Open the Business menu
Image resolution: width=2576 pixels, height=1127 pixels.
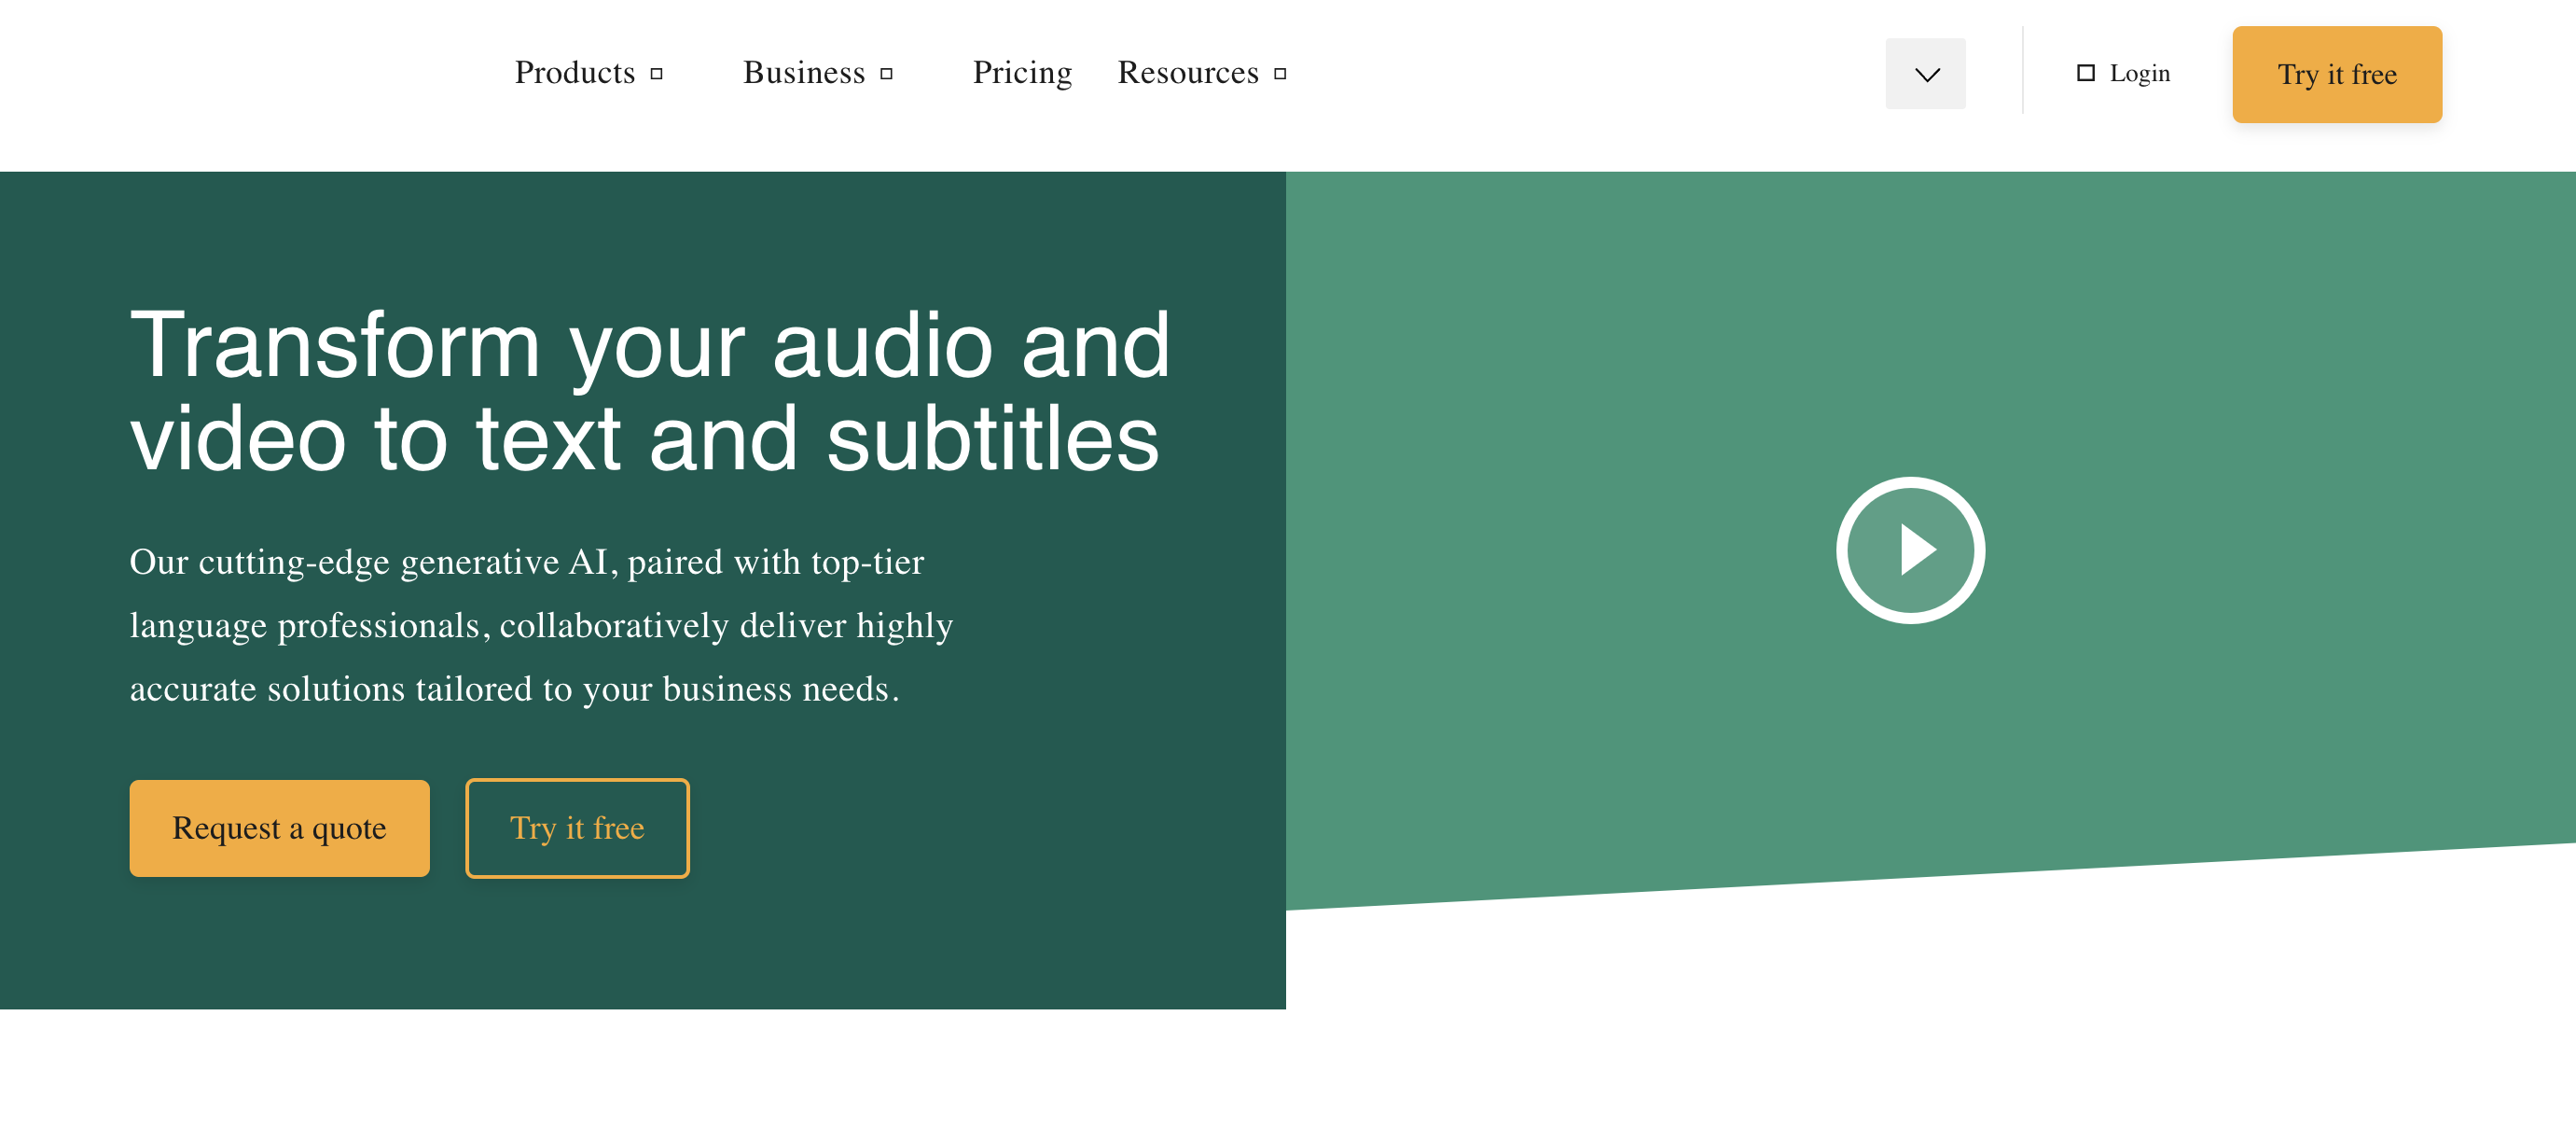tap(803, 73)
